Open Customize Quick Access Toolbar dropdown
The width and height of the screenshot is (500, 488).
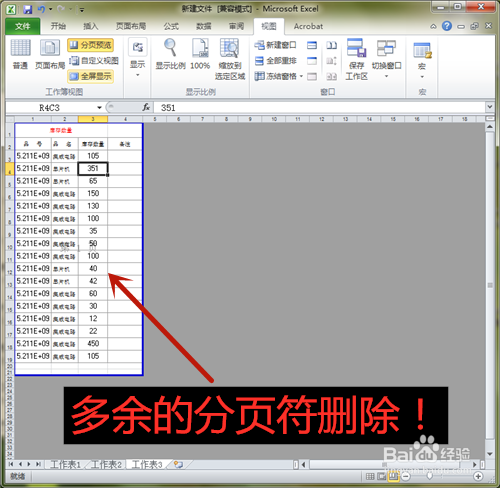pyautogui.click(x=82, y=10)
